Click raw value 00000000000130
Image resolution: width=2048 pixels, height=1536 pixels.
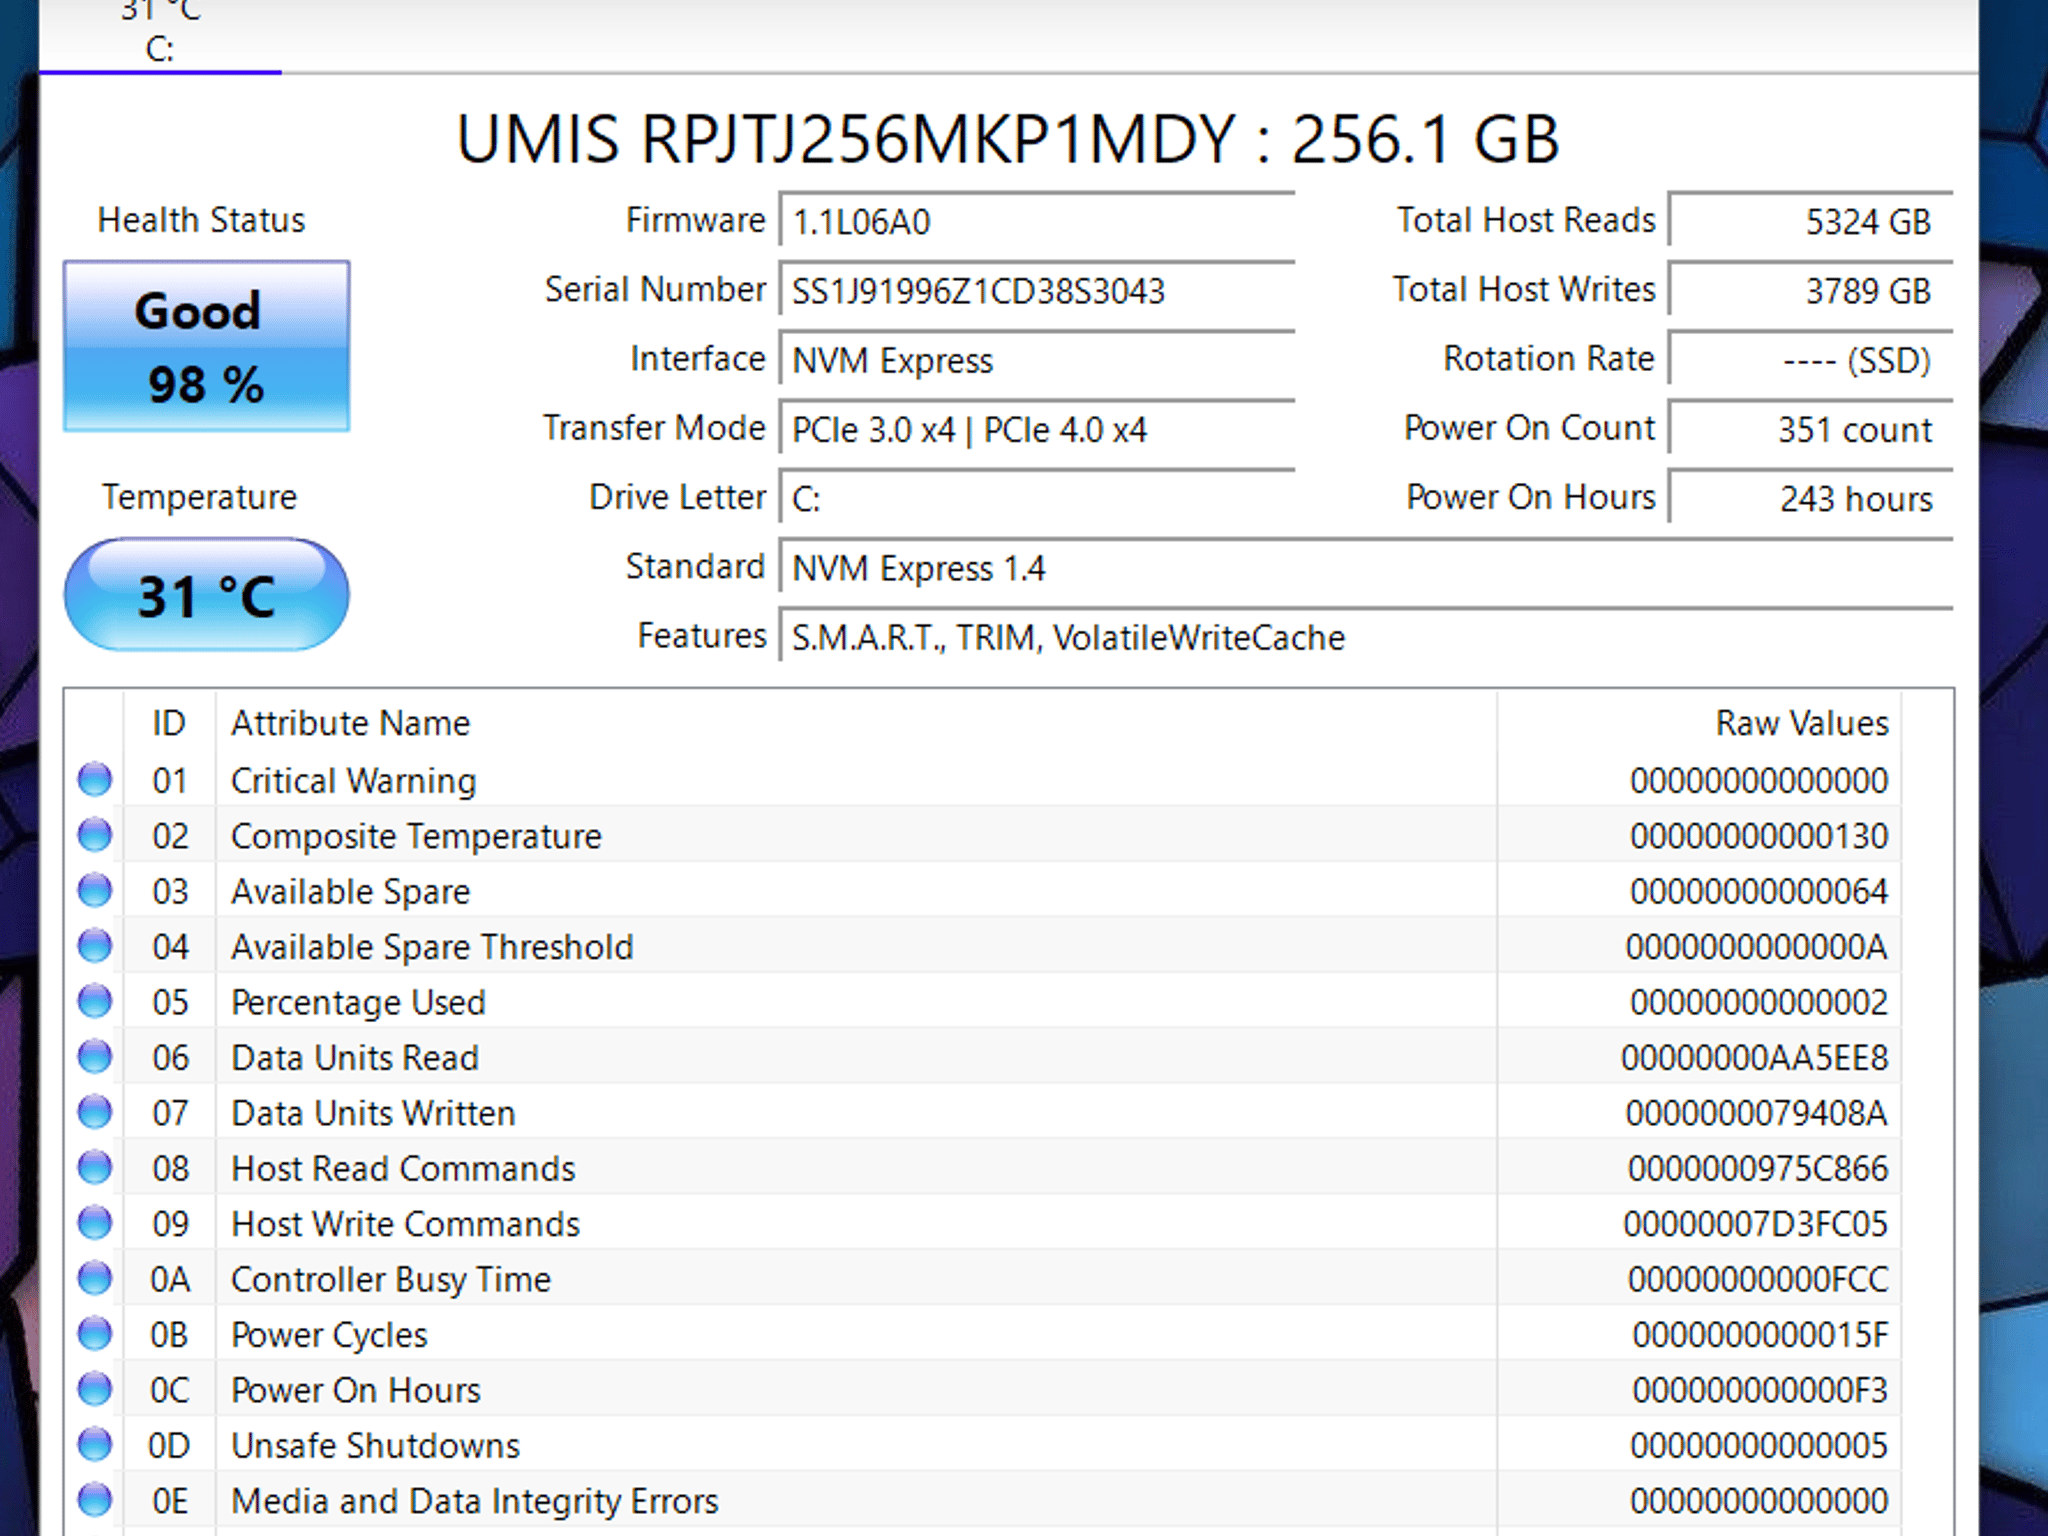pos(1759,836)
